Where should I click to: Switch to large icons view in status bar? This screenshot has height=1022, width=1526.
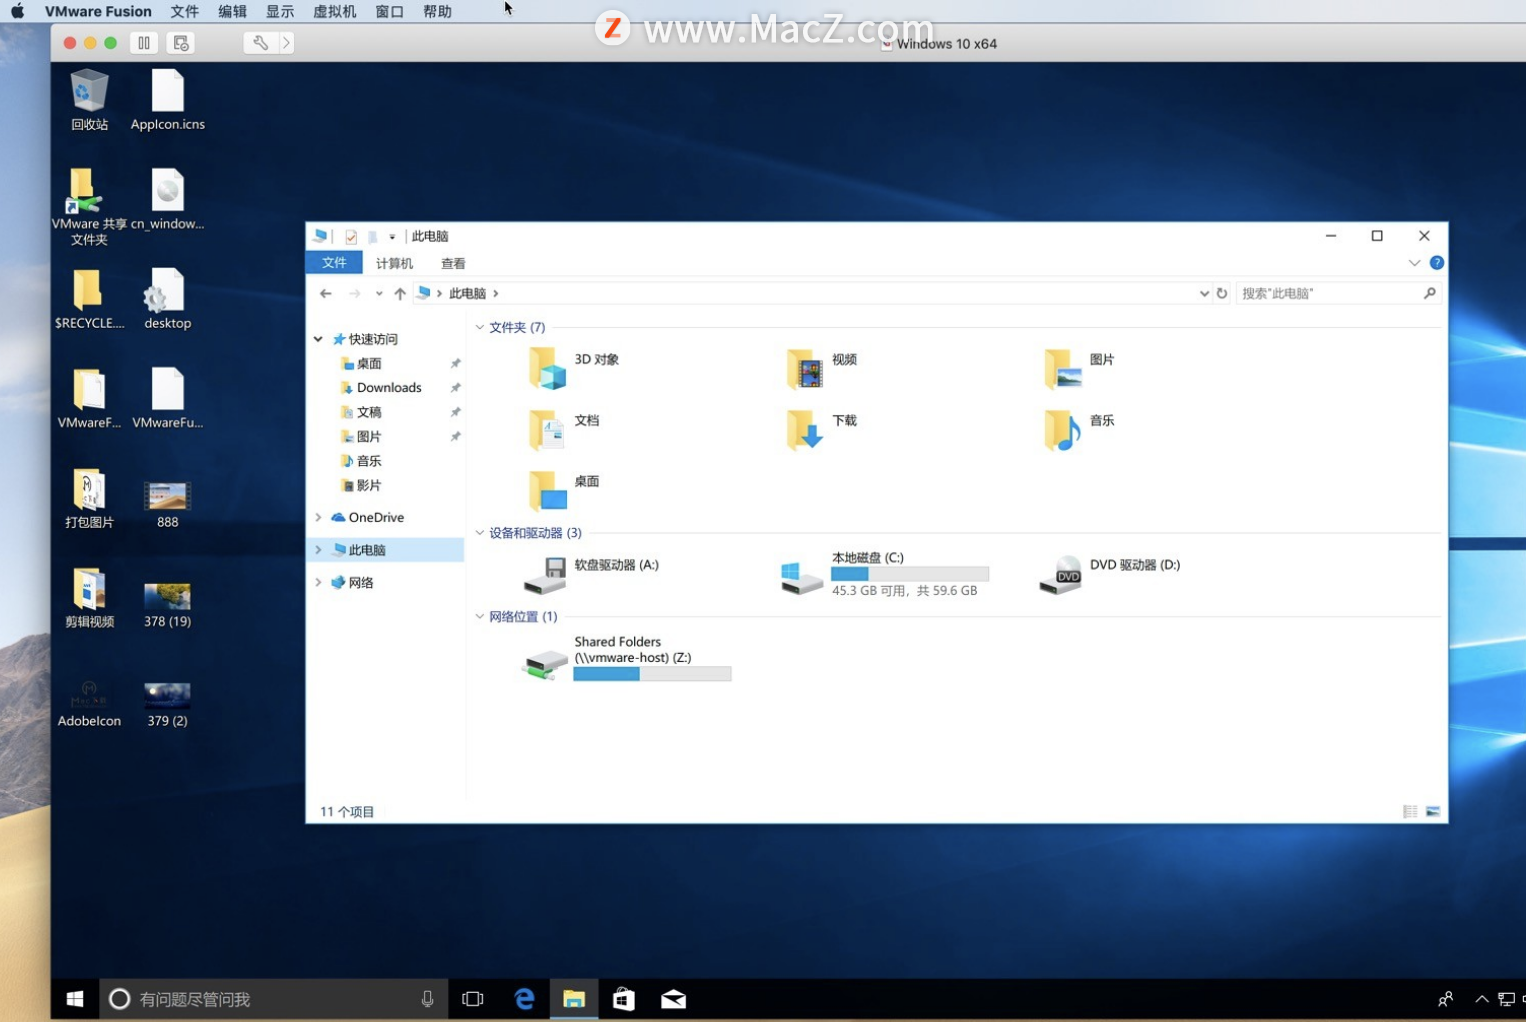pos(1433,811)
